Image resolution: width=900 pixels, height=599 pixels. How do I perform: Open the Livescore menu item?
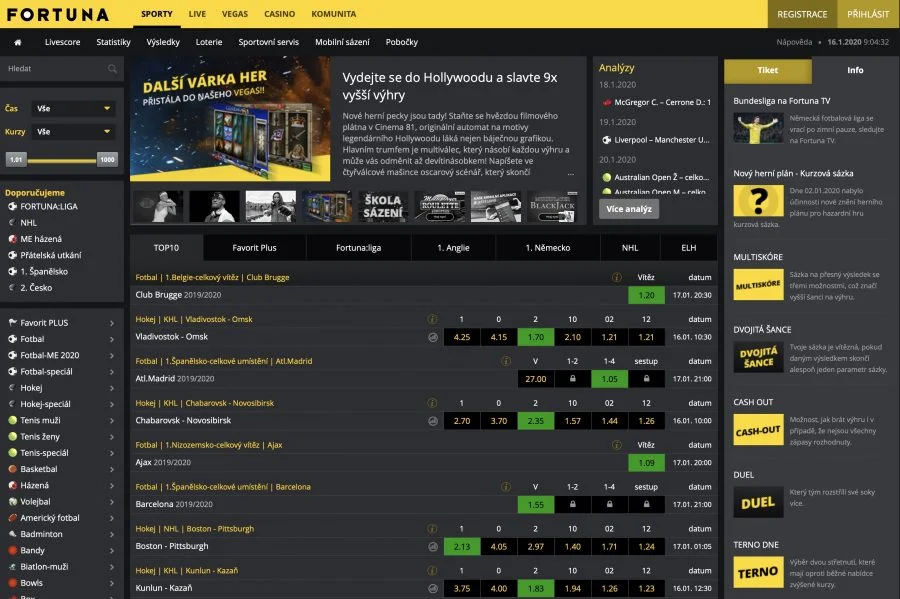[x=62, y=42]
